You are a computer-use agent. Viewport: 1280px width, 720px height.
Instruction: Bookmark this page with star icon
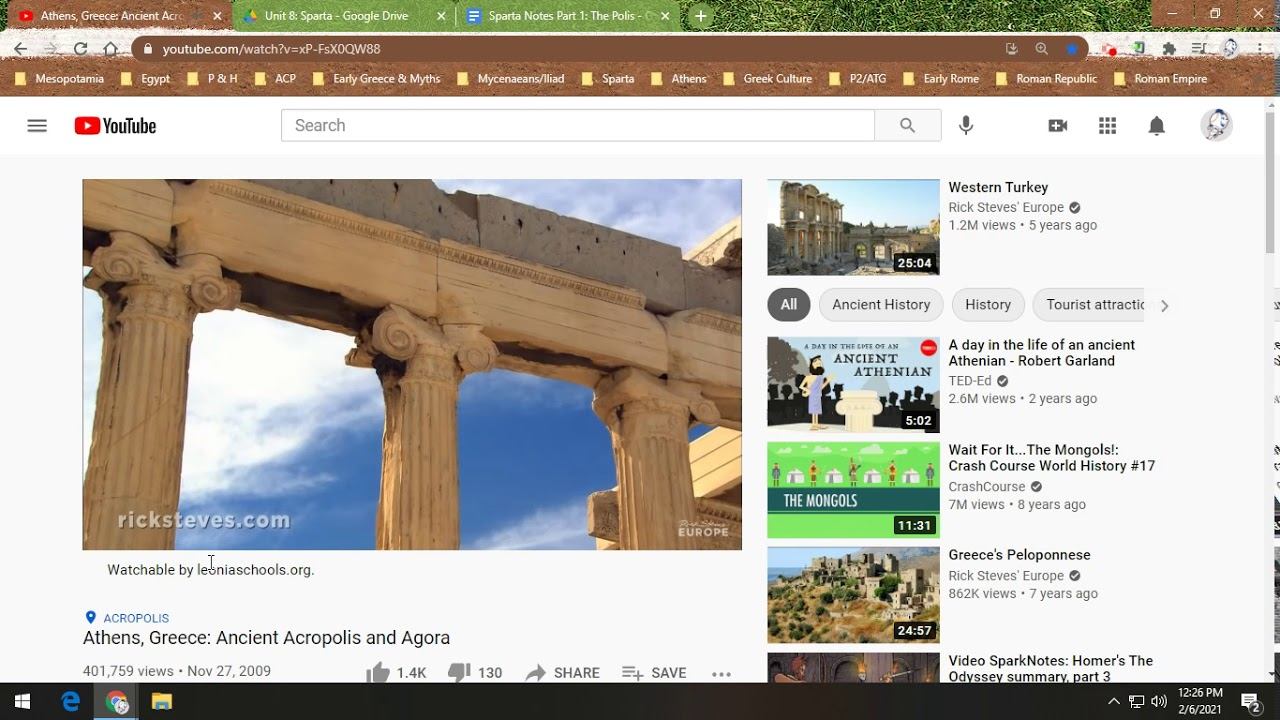(1072, 48)
